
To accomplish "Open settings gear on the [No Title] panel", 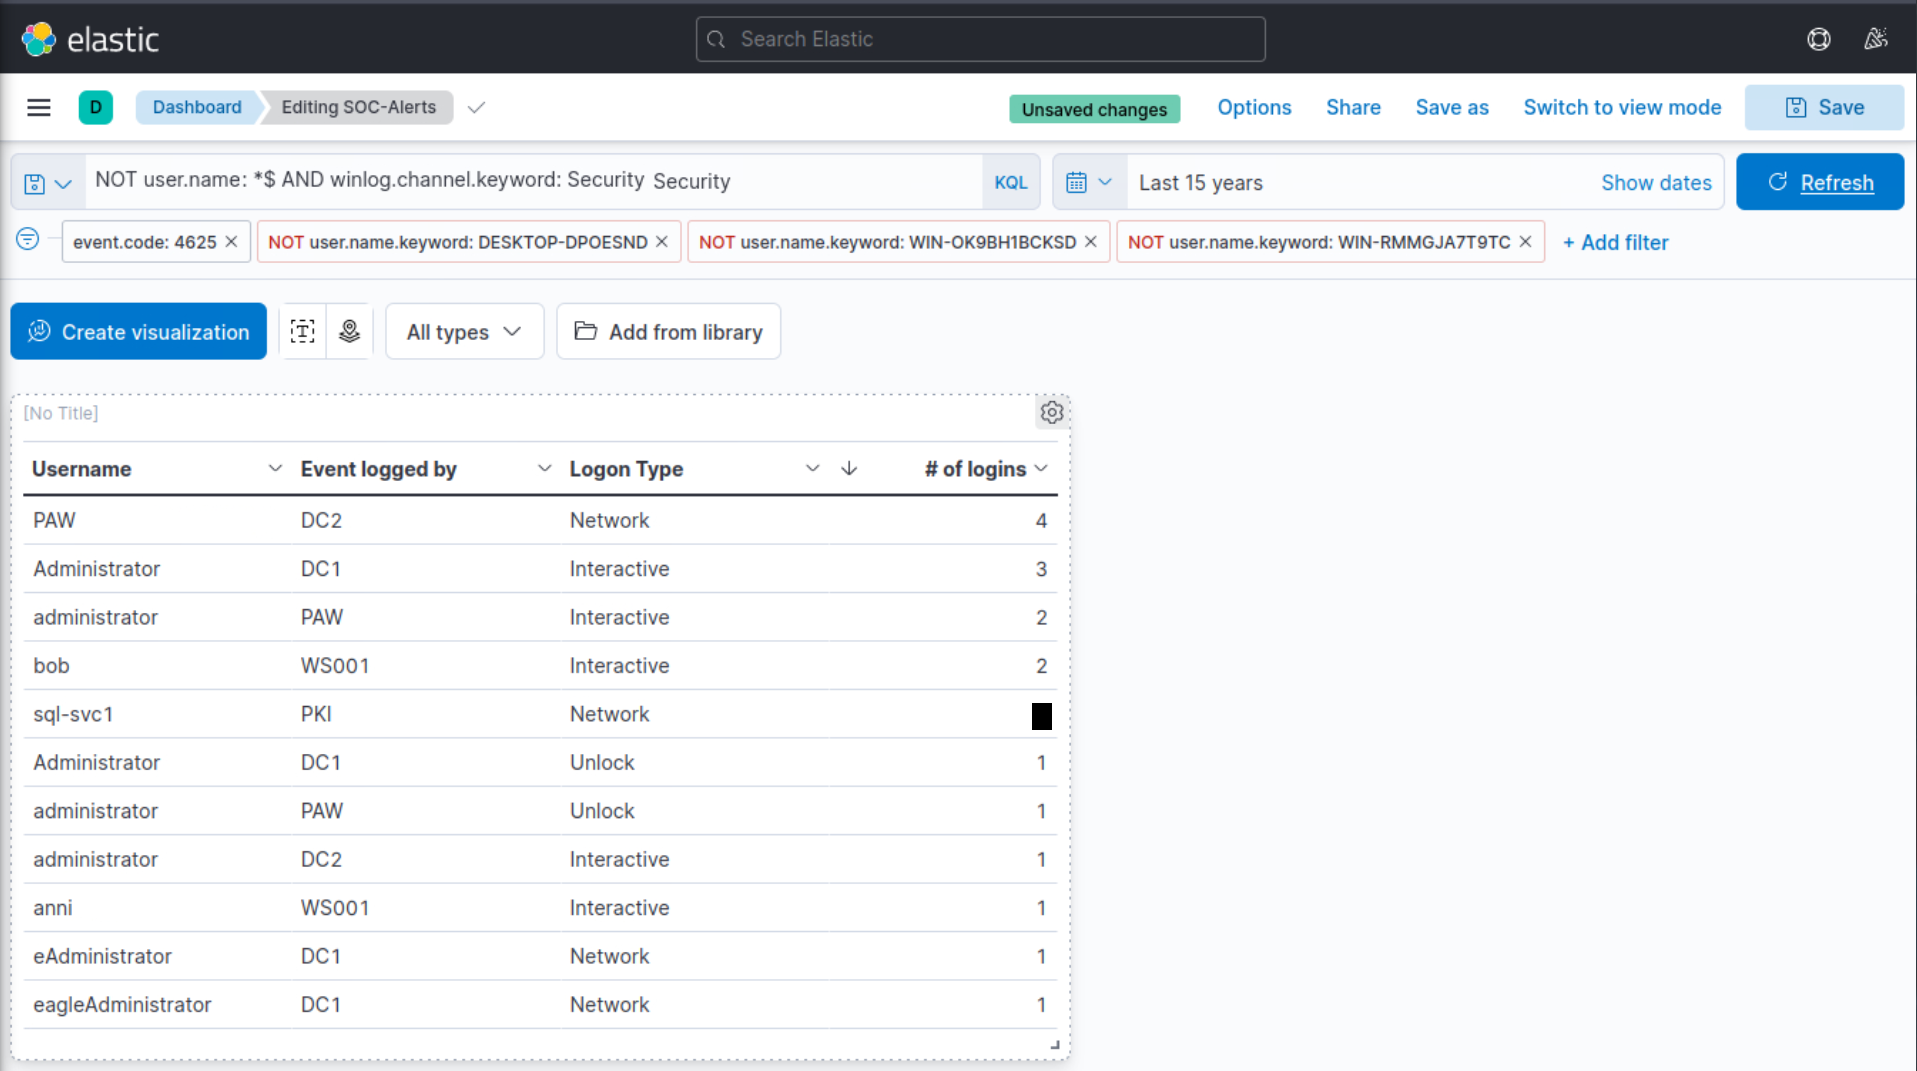I will pos(1051,412).
